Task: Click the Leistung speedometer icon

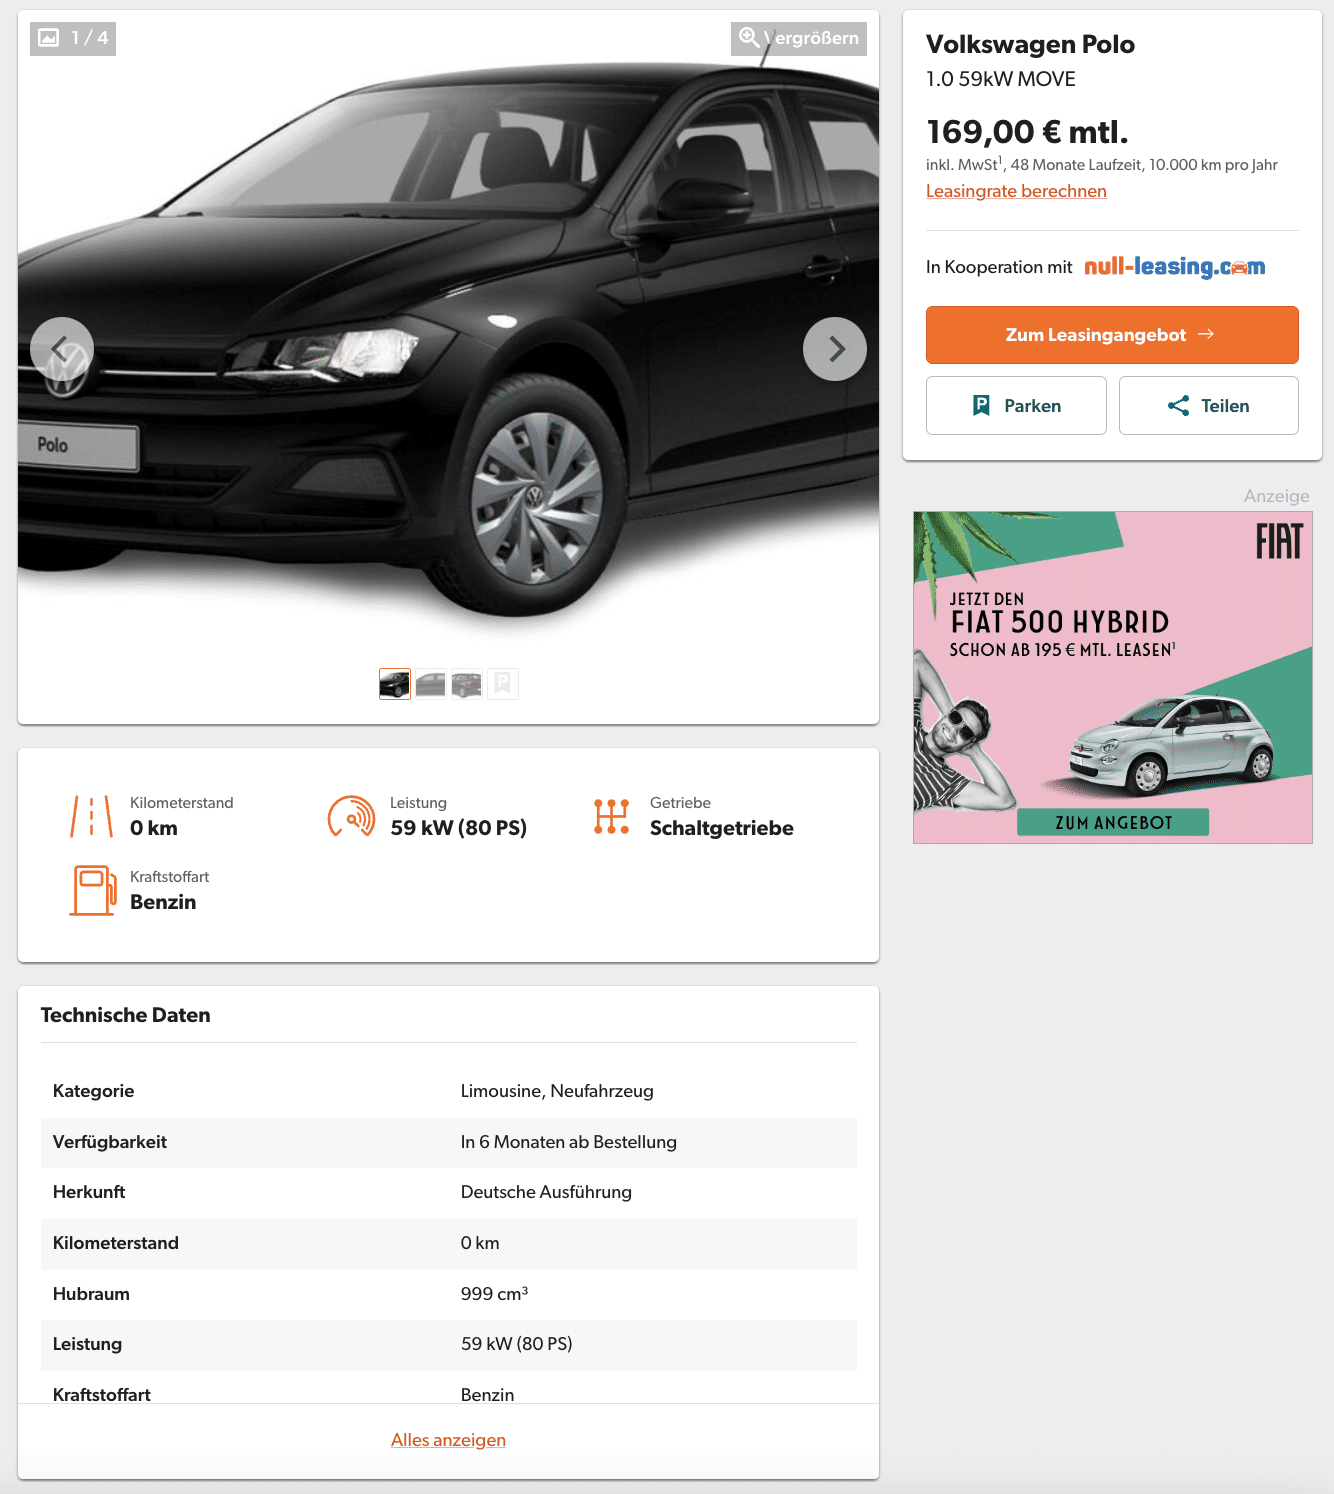Action: click(351, 816)
